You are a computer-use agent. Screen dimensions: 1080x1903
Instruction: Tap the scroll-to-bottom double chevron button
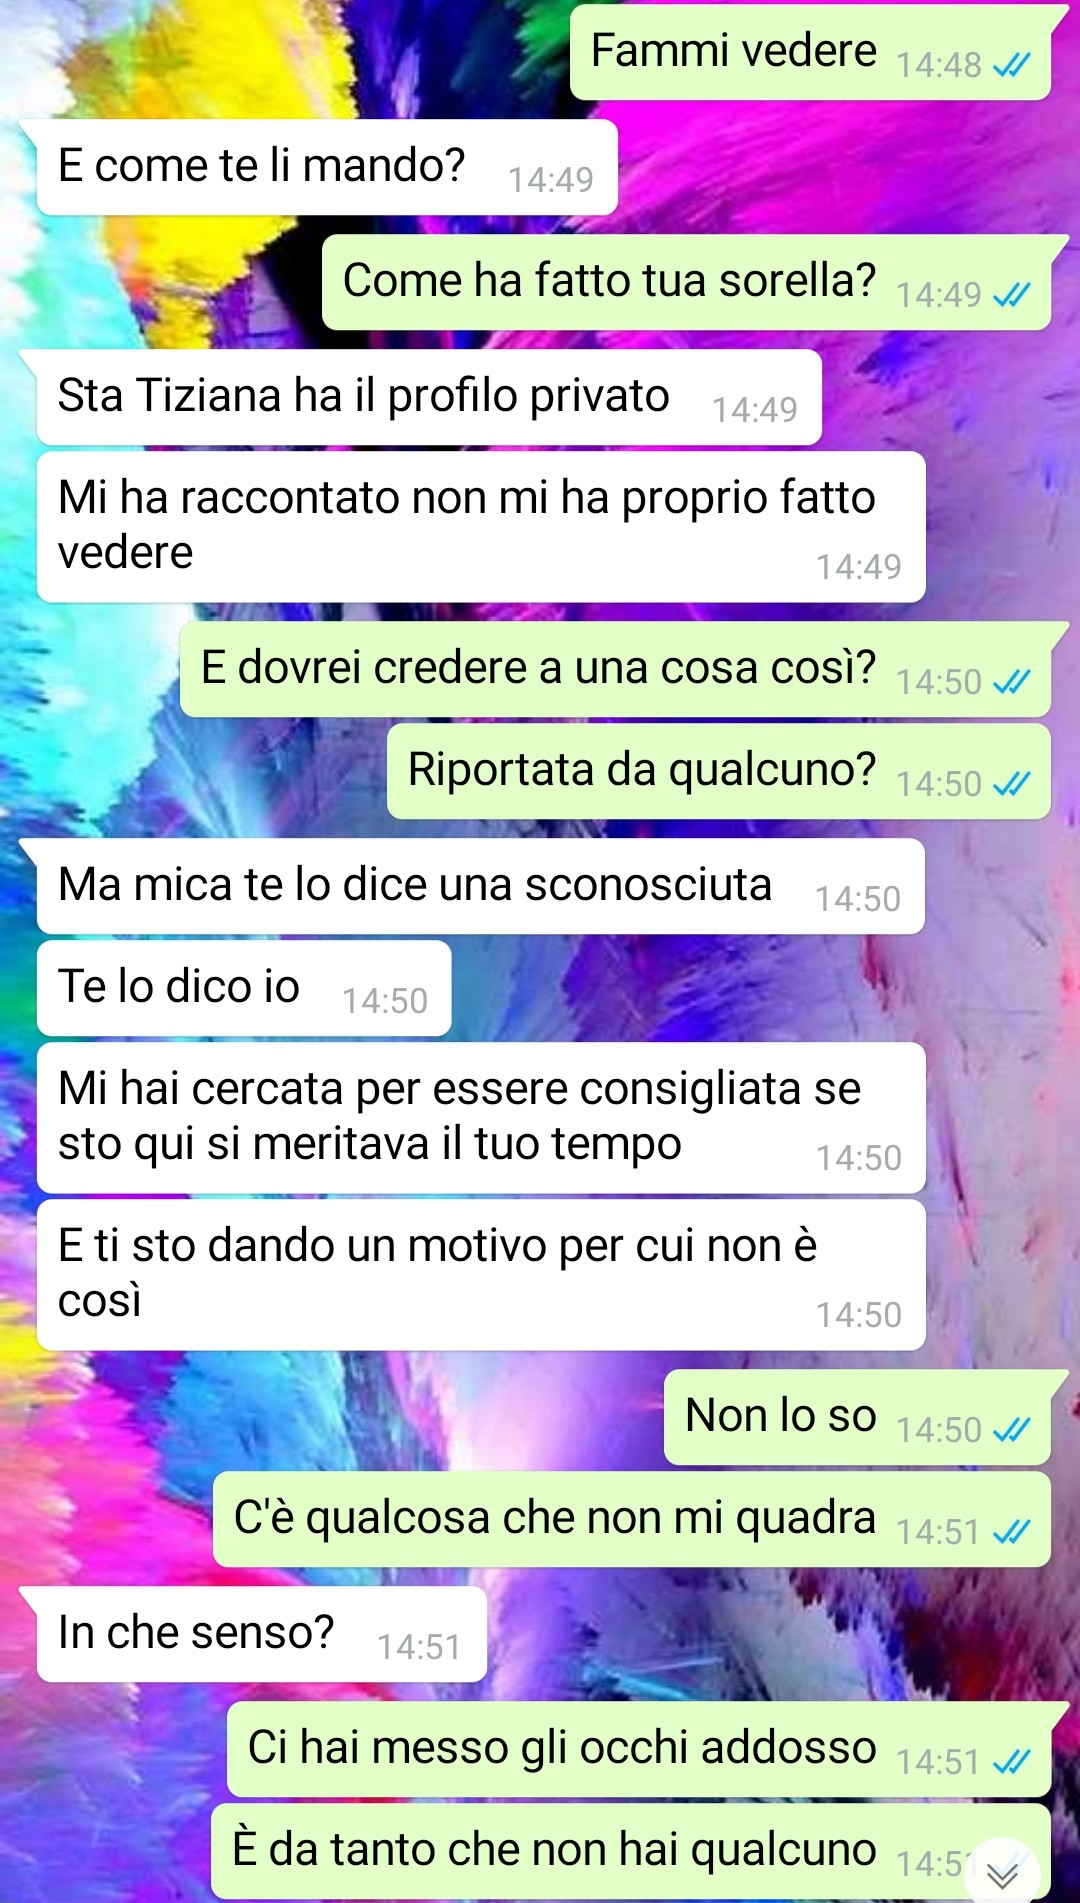(1002, 1874)
